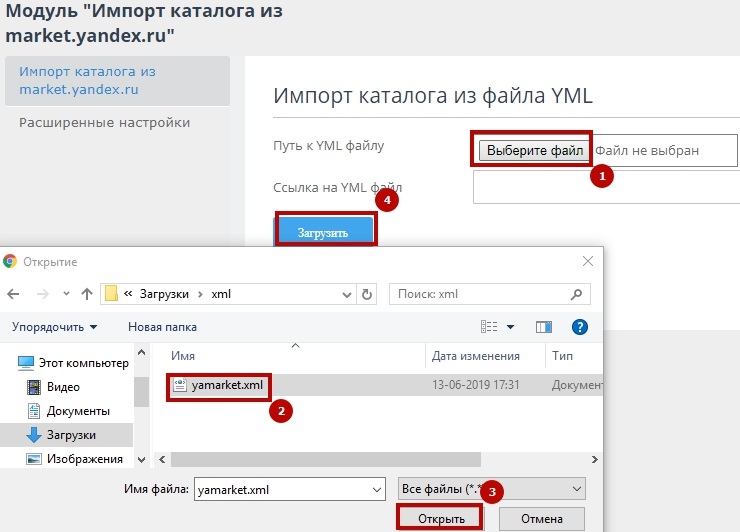Open help with blue question icon
740x532 pixels.
pyautogui.click(x=580, y=327)
